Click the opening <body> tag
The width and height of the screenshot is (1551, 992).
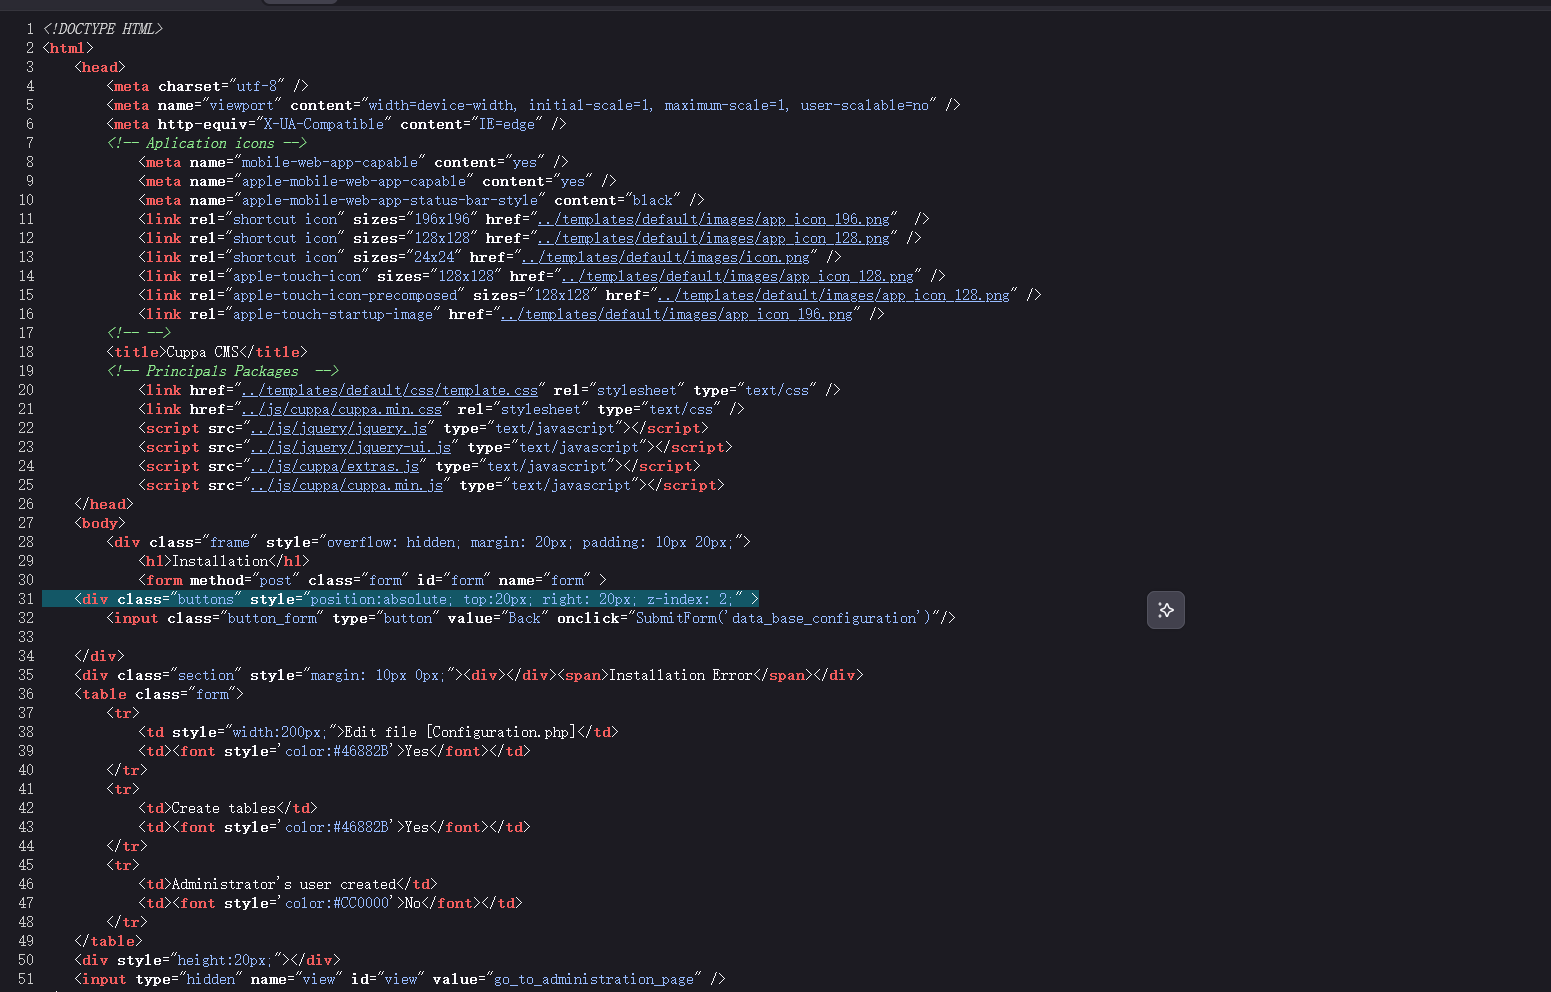(x=100, y=523)
